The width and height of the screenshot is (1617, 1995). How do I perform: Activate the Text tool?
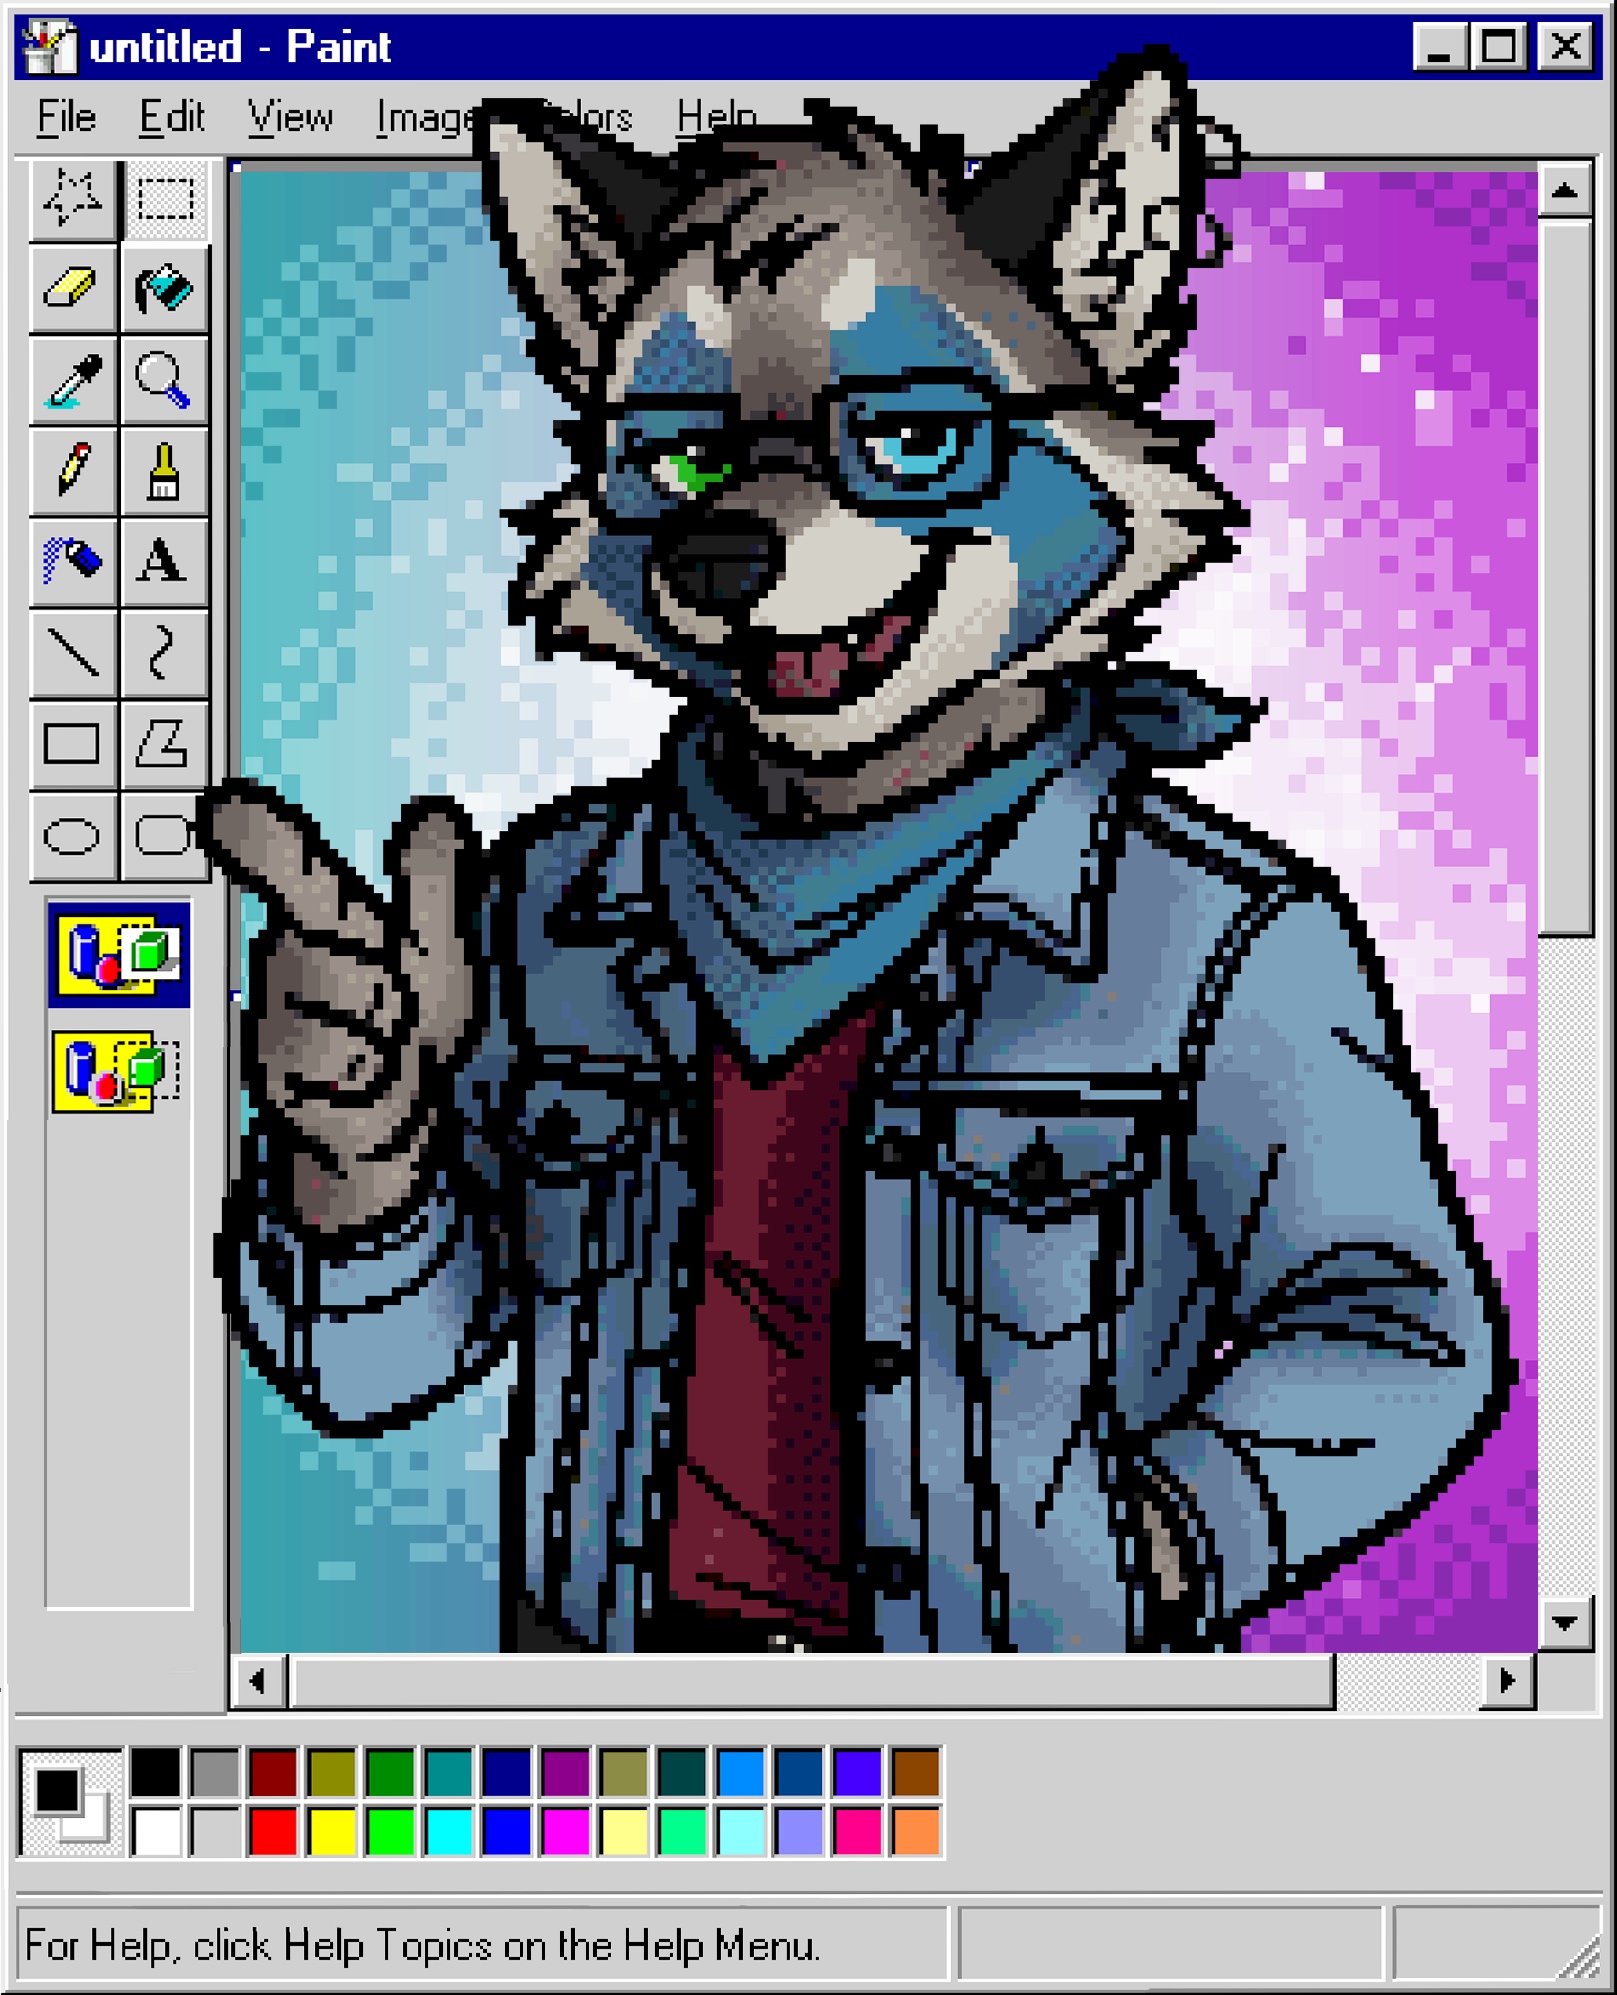click(164, 561)
